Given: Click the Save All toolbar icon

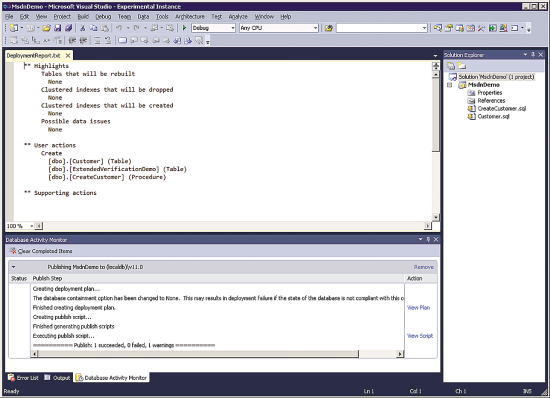Looking at the screenshot, I should click(x=69, y=28).
